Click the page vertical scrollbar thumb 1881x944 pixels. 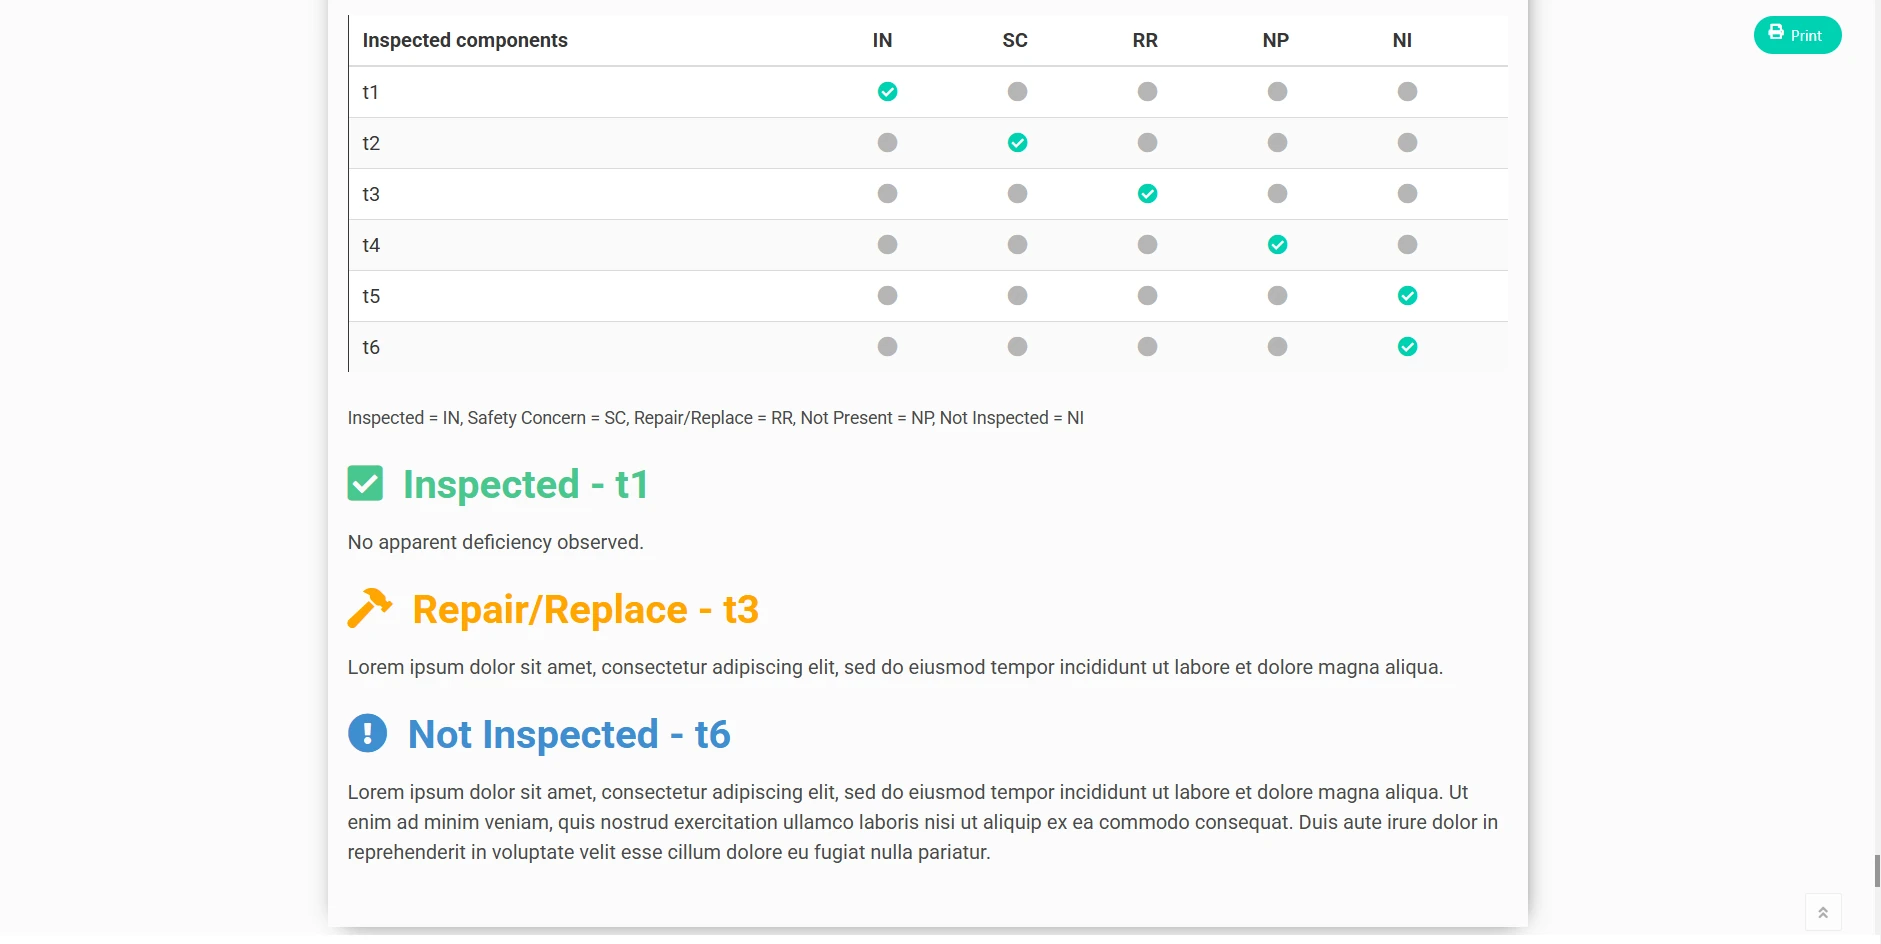pos(1877,870)
